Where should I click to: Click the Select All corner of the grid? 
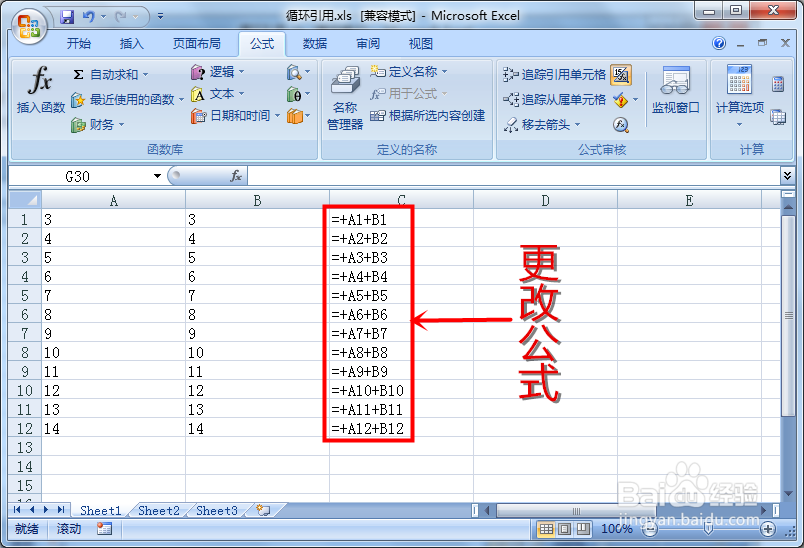[x=25, y=200]
